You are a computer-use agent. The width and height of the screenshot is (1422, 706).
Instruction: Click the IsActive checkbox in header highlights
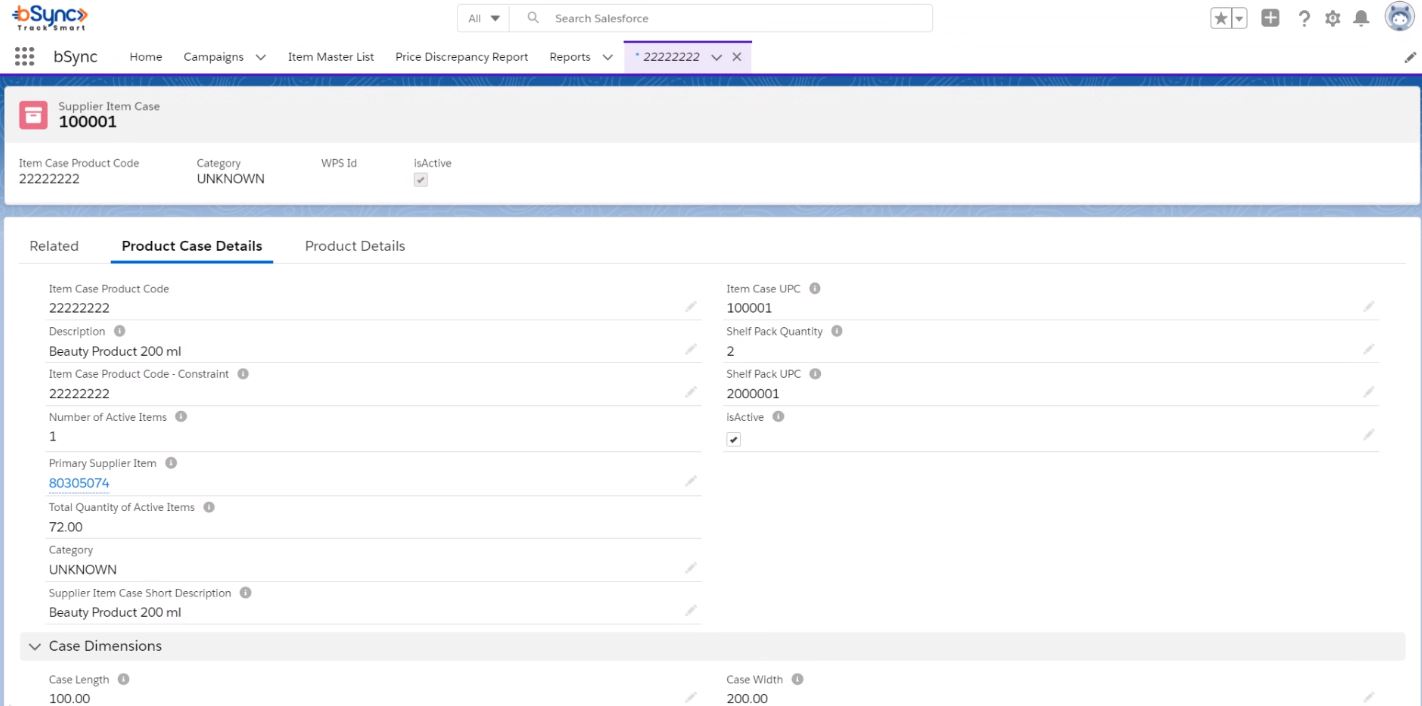pos(421,180)
